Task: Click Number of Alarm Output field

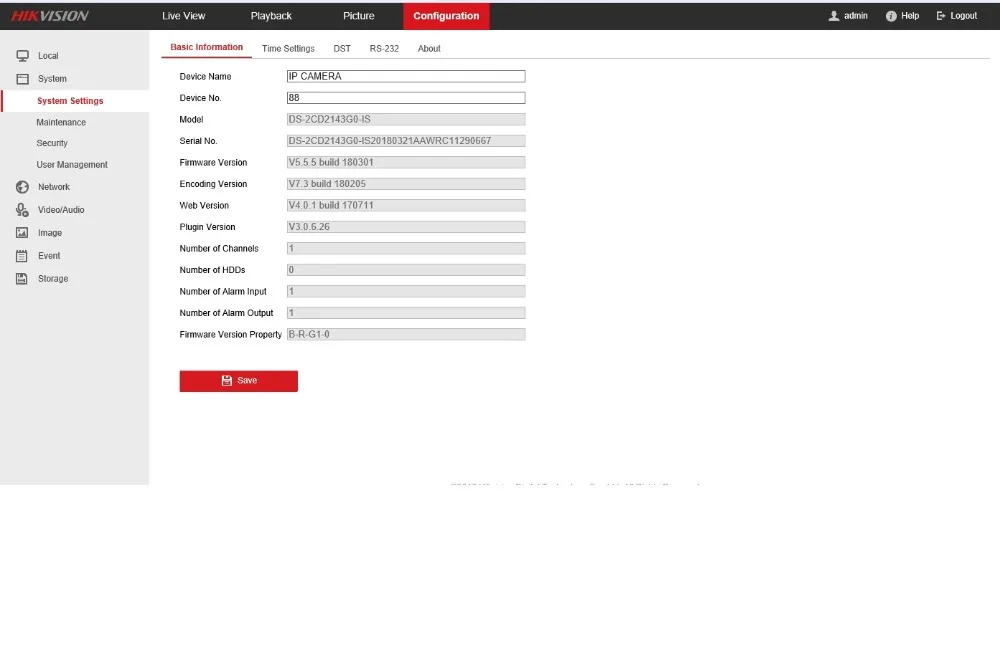Action: [x=406, y=313]
